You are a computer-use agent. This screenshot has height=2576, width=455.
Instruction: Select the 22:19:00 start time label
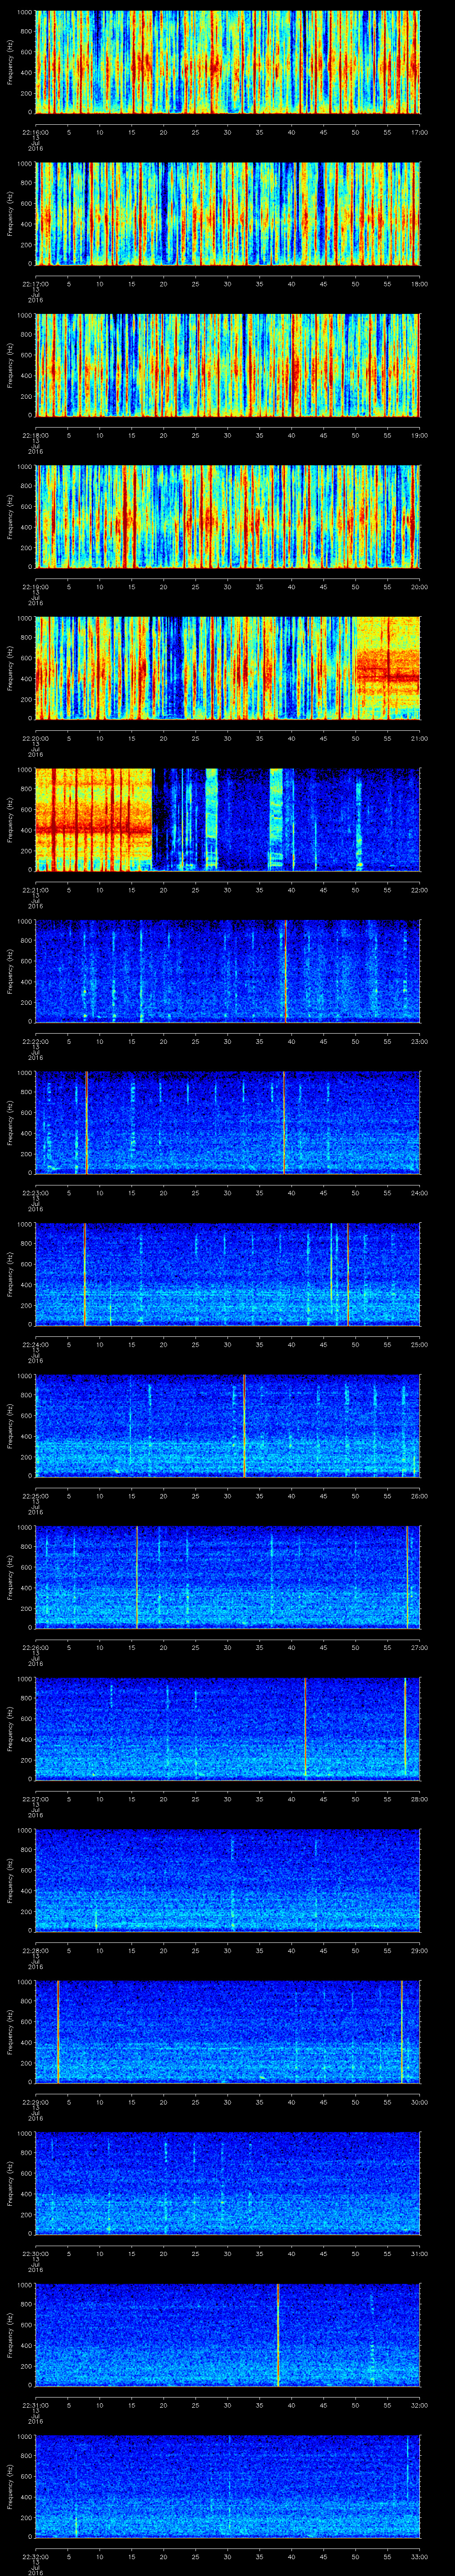coord(36,586)
